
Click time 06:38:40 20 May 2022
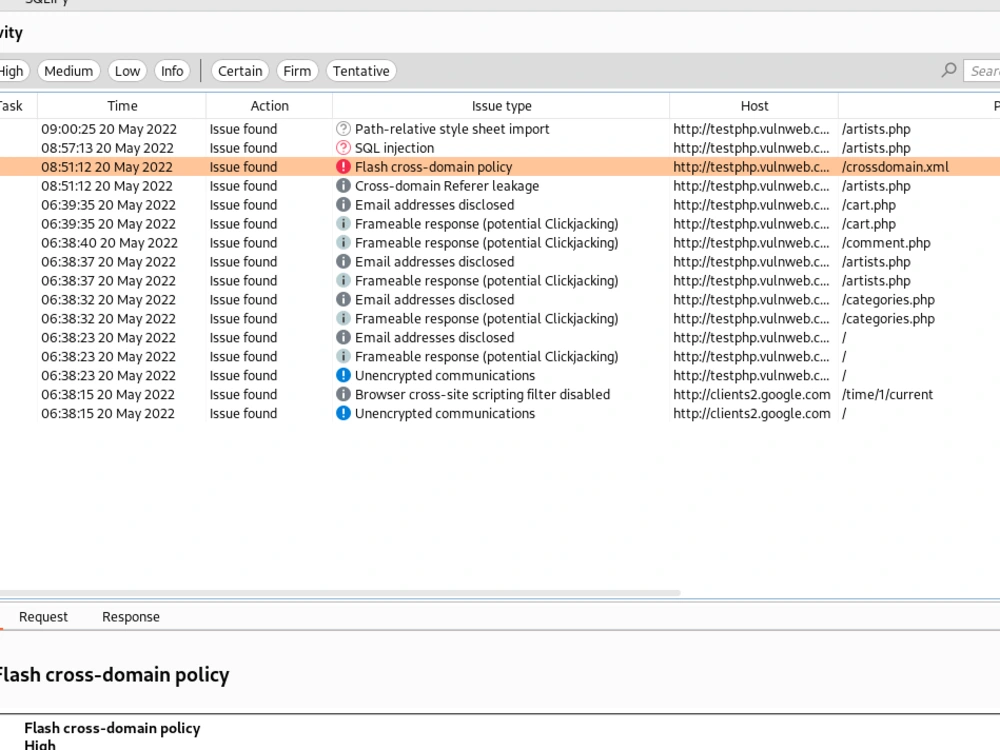[110, 243]
